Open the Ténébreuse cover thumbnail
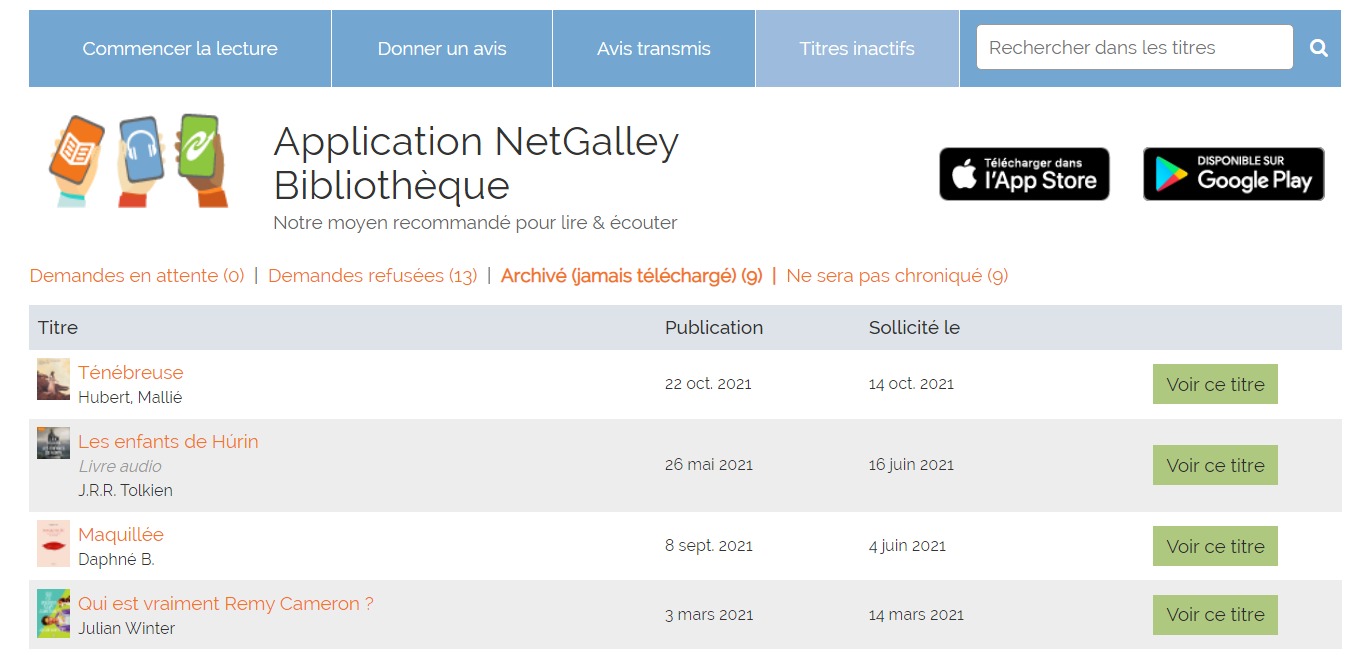 click(54, 379)
